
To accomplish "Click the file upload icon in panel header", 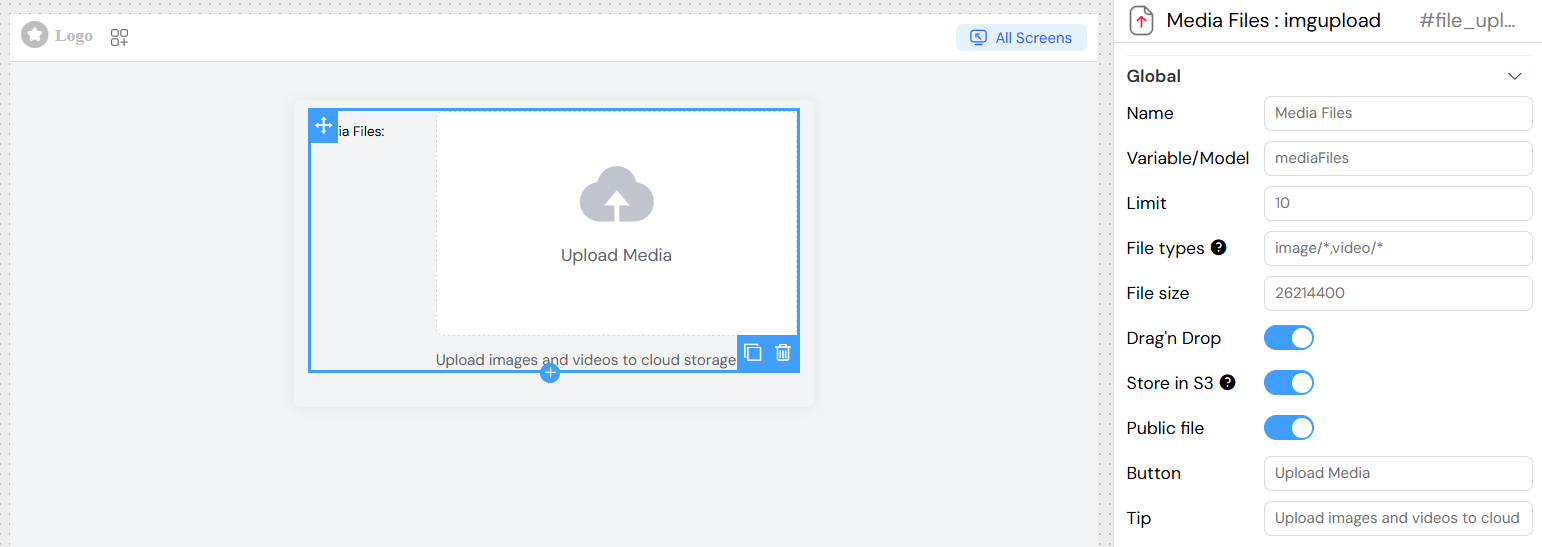I will [1140, 21].
